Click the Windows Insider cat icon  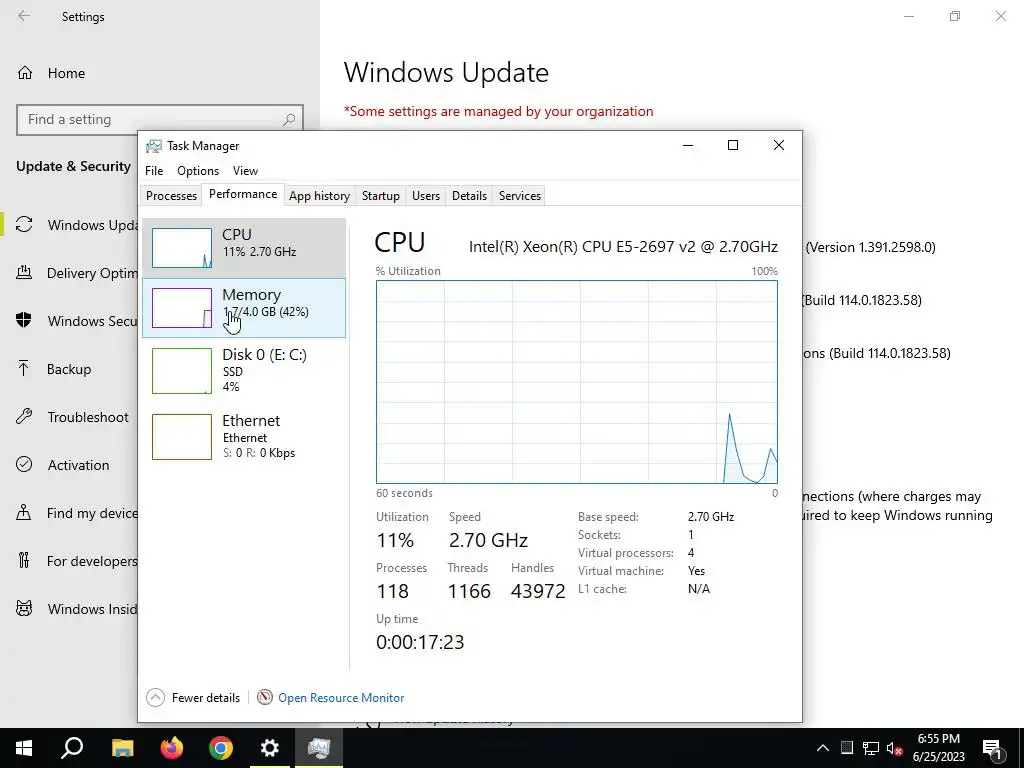[24, 609]
